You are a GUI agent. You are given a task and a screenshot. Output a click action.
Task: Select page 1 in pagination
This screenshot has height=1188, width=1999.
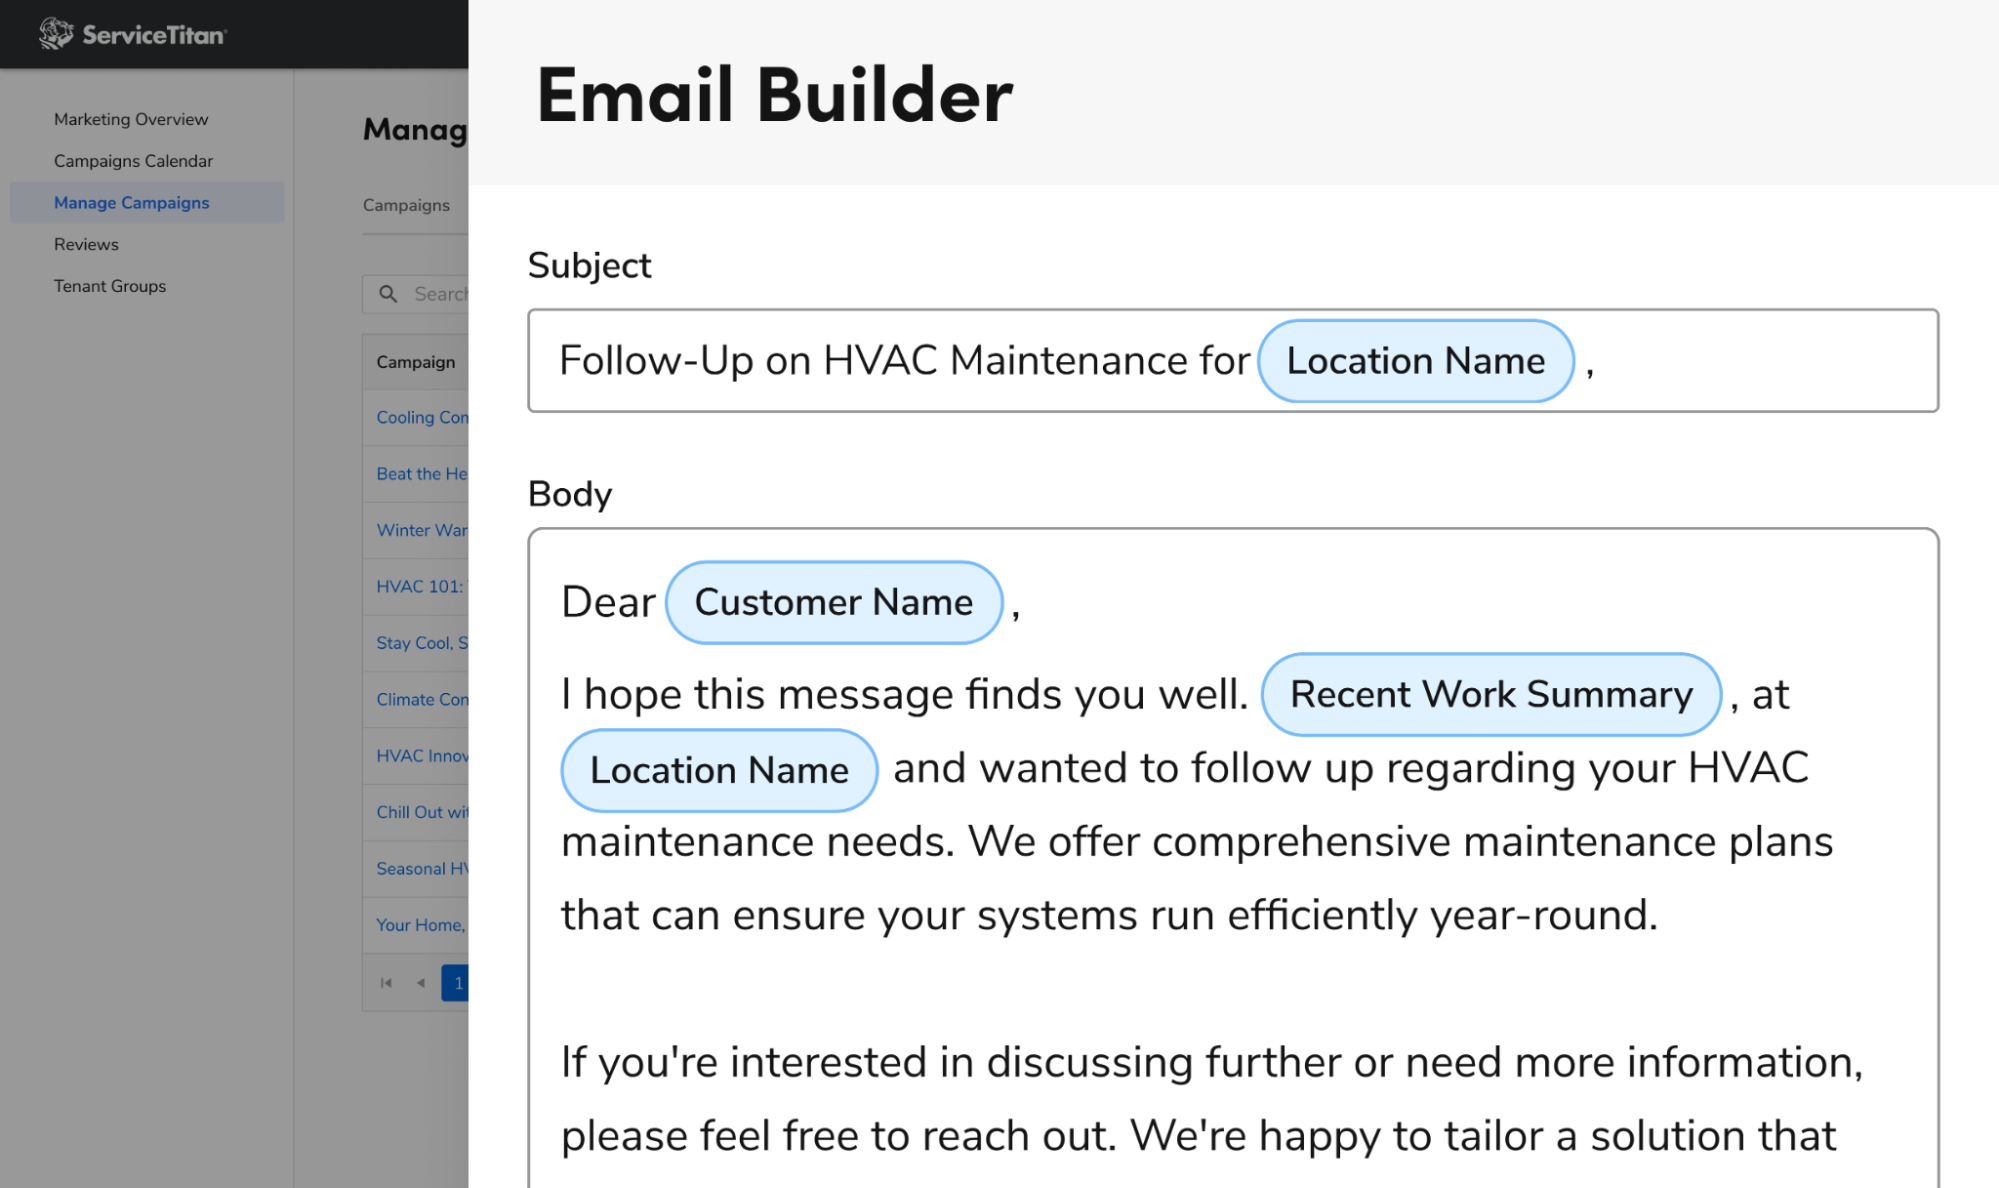(456, 983)
